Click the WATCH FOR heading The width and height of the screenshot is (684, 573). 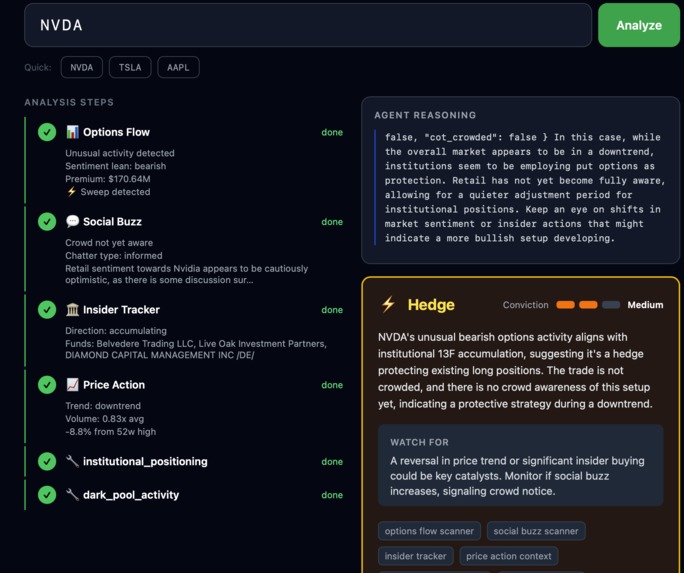click(x=419, y=442)
